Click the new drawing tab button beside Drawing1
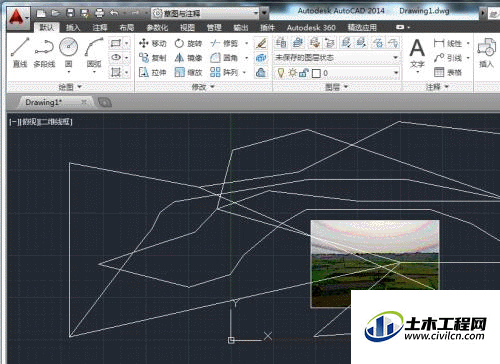This screenshot has width=500, height=364. [x=105, y=103]
